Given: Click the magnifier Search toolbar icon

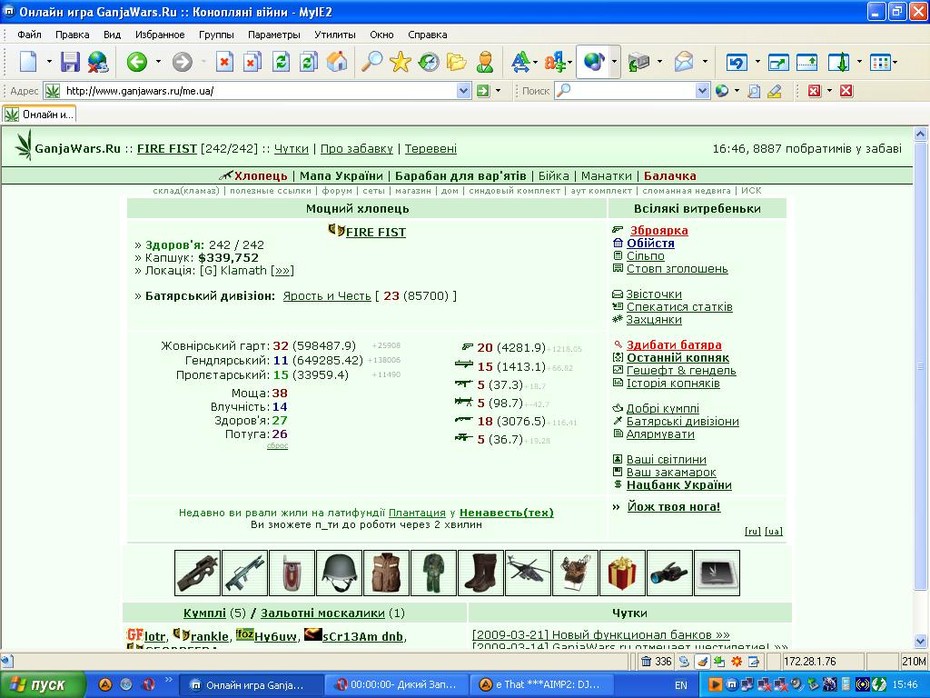Looking at the screenshot, I should (372, 62).
